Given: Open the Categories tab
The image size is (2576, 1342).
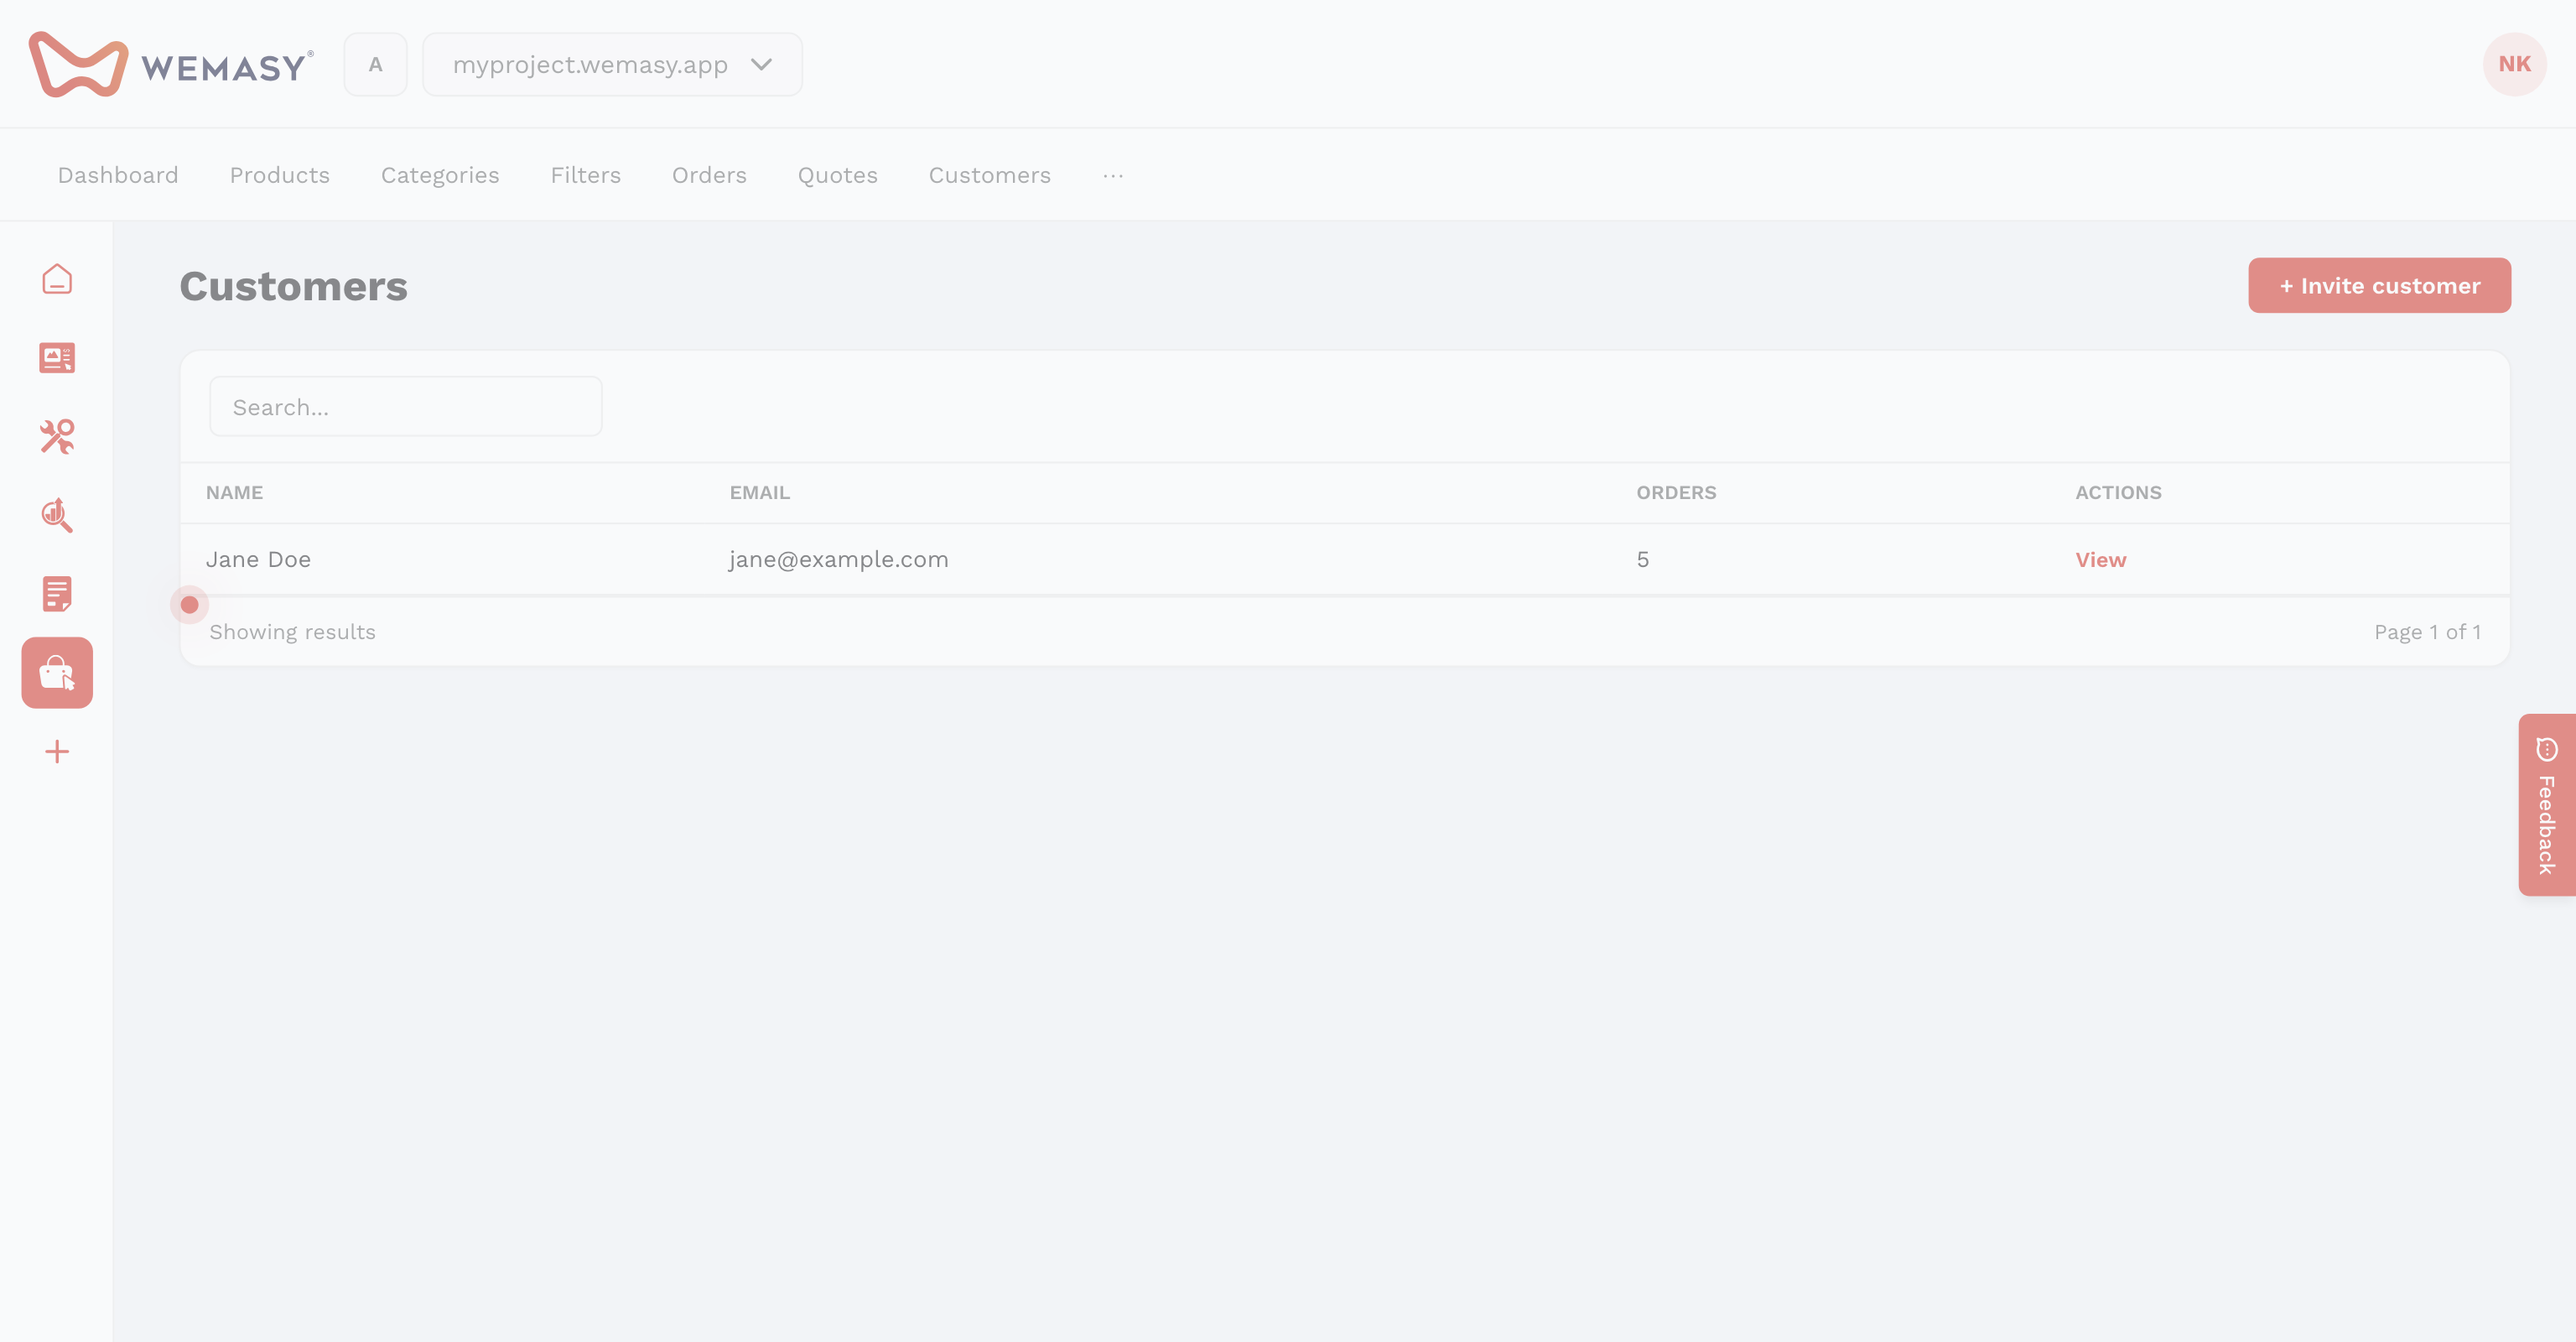Looking at the screenshot, I should (440, 175).
